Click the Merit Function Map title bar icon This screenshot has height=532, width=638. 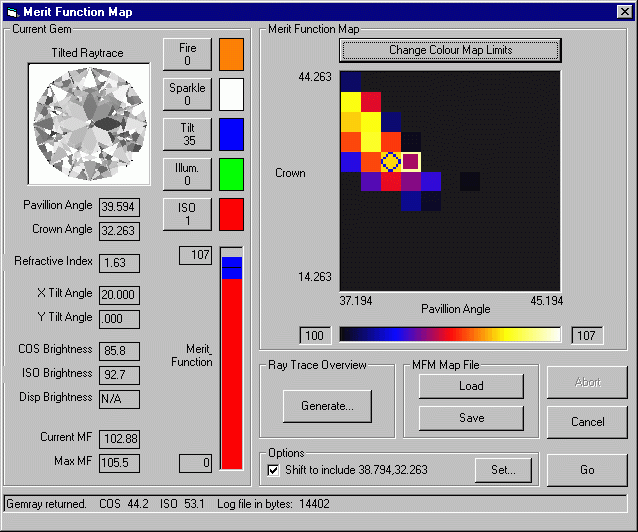pos(13,12)
